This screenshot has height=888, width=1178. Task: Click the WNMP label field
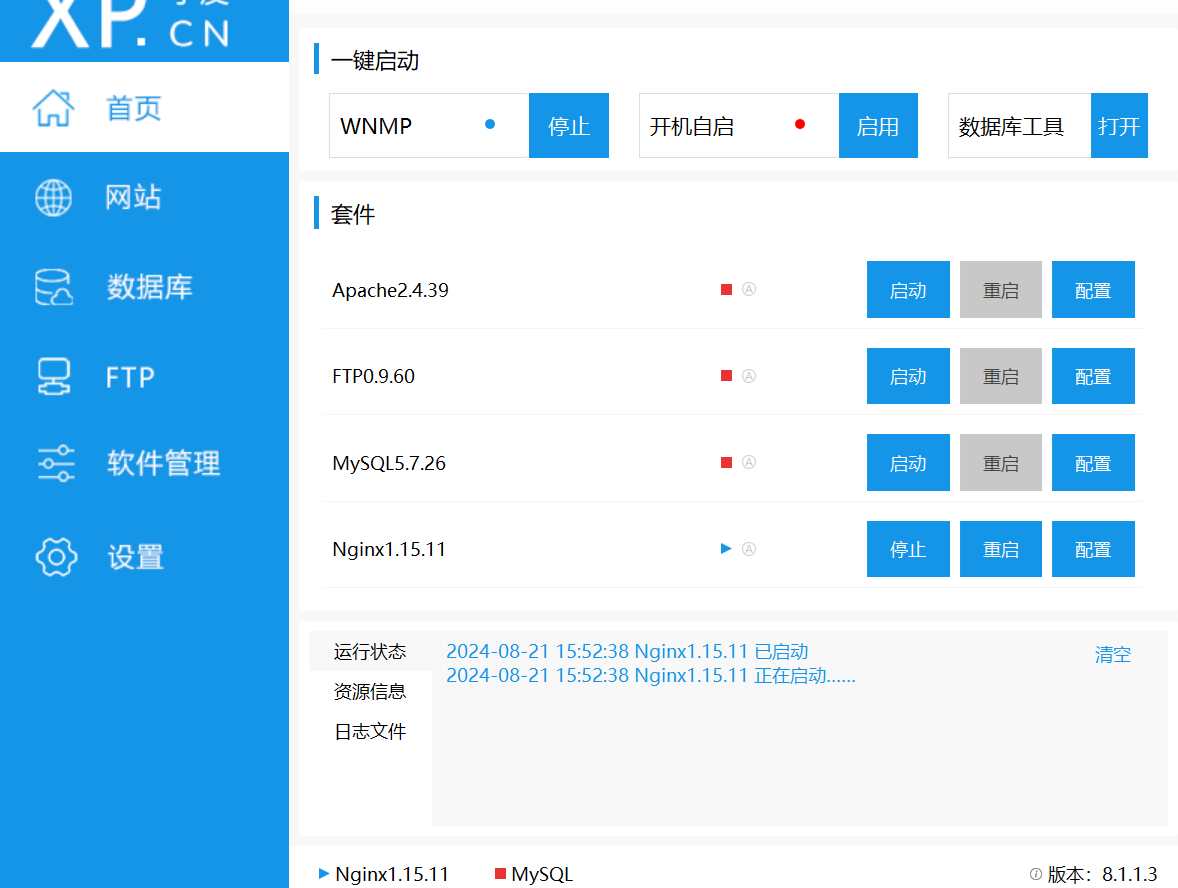point(429,125)
